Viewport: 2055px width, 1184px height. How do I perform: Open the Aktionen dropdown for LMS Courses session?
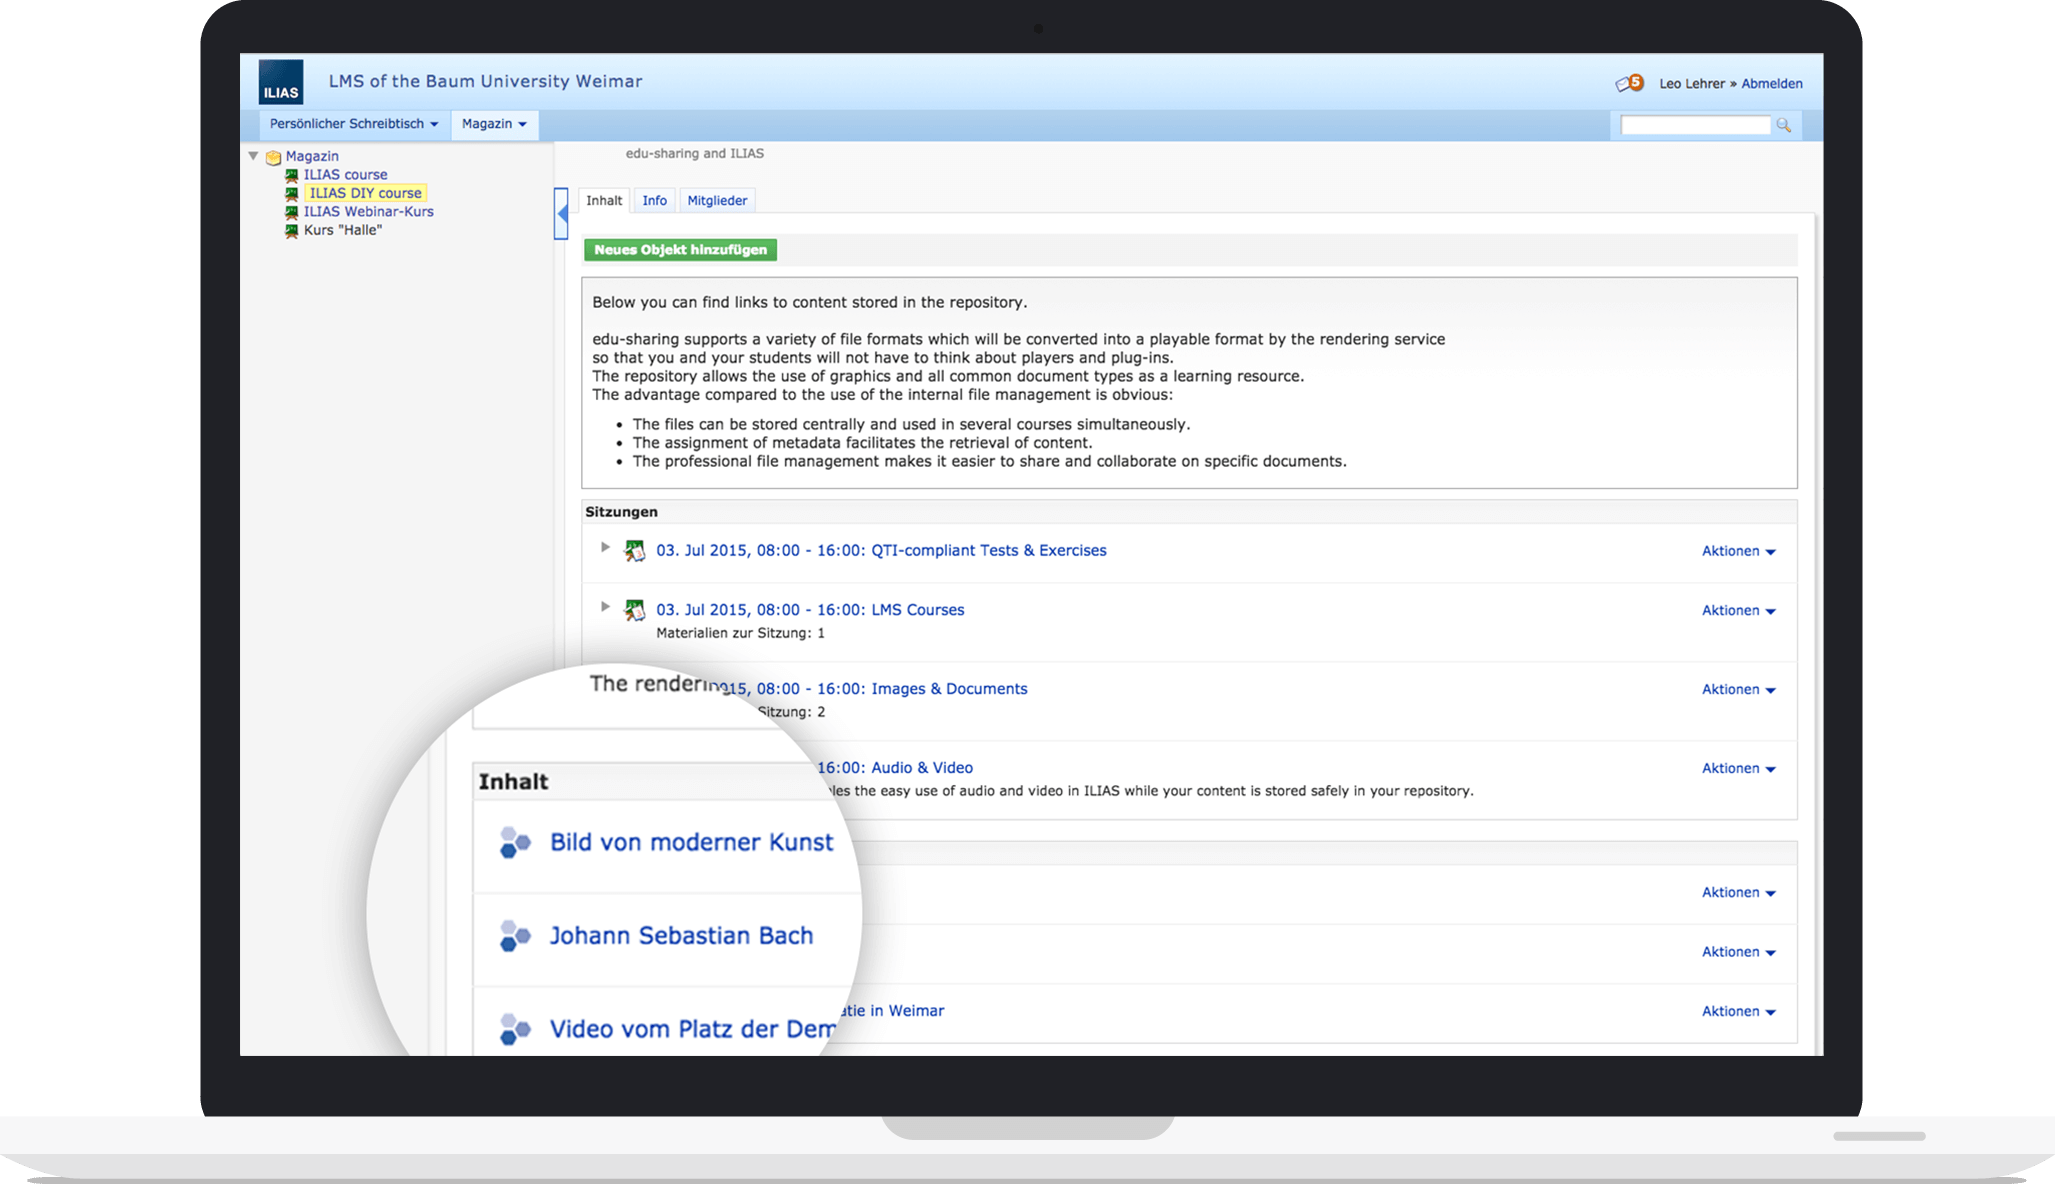point(1737,610)
